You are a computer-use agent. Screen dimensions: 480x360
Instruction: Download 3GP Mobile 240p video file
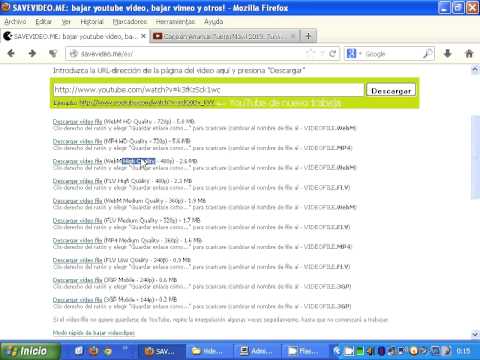77,280
